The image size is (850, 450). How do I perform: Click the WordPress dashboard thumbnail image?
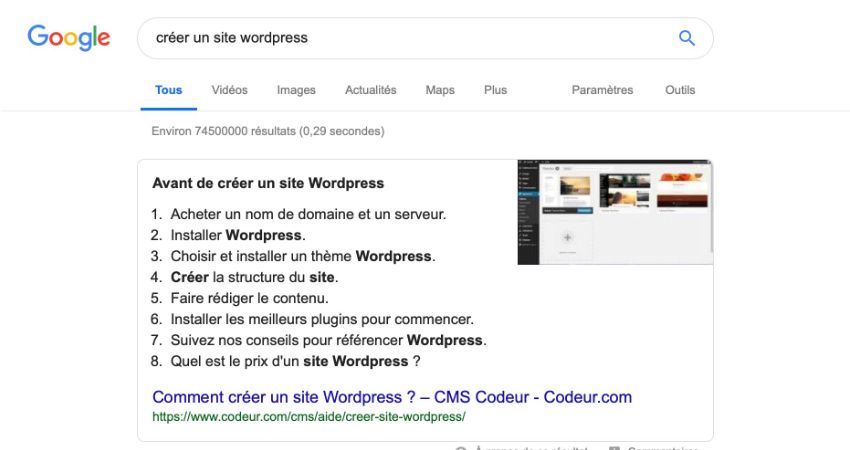tap(614, 212)
